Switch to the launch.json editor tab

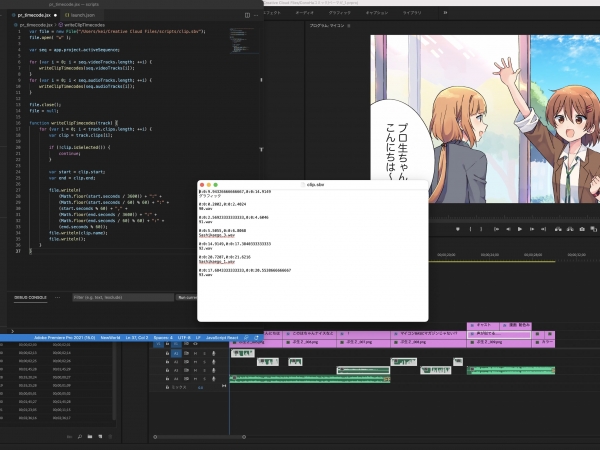pyautogui.click(x=80, y=15)
